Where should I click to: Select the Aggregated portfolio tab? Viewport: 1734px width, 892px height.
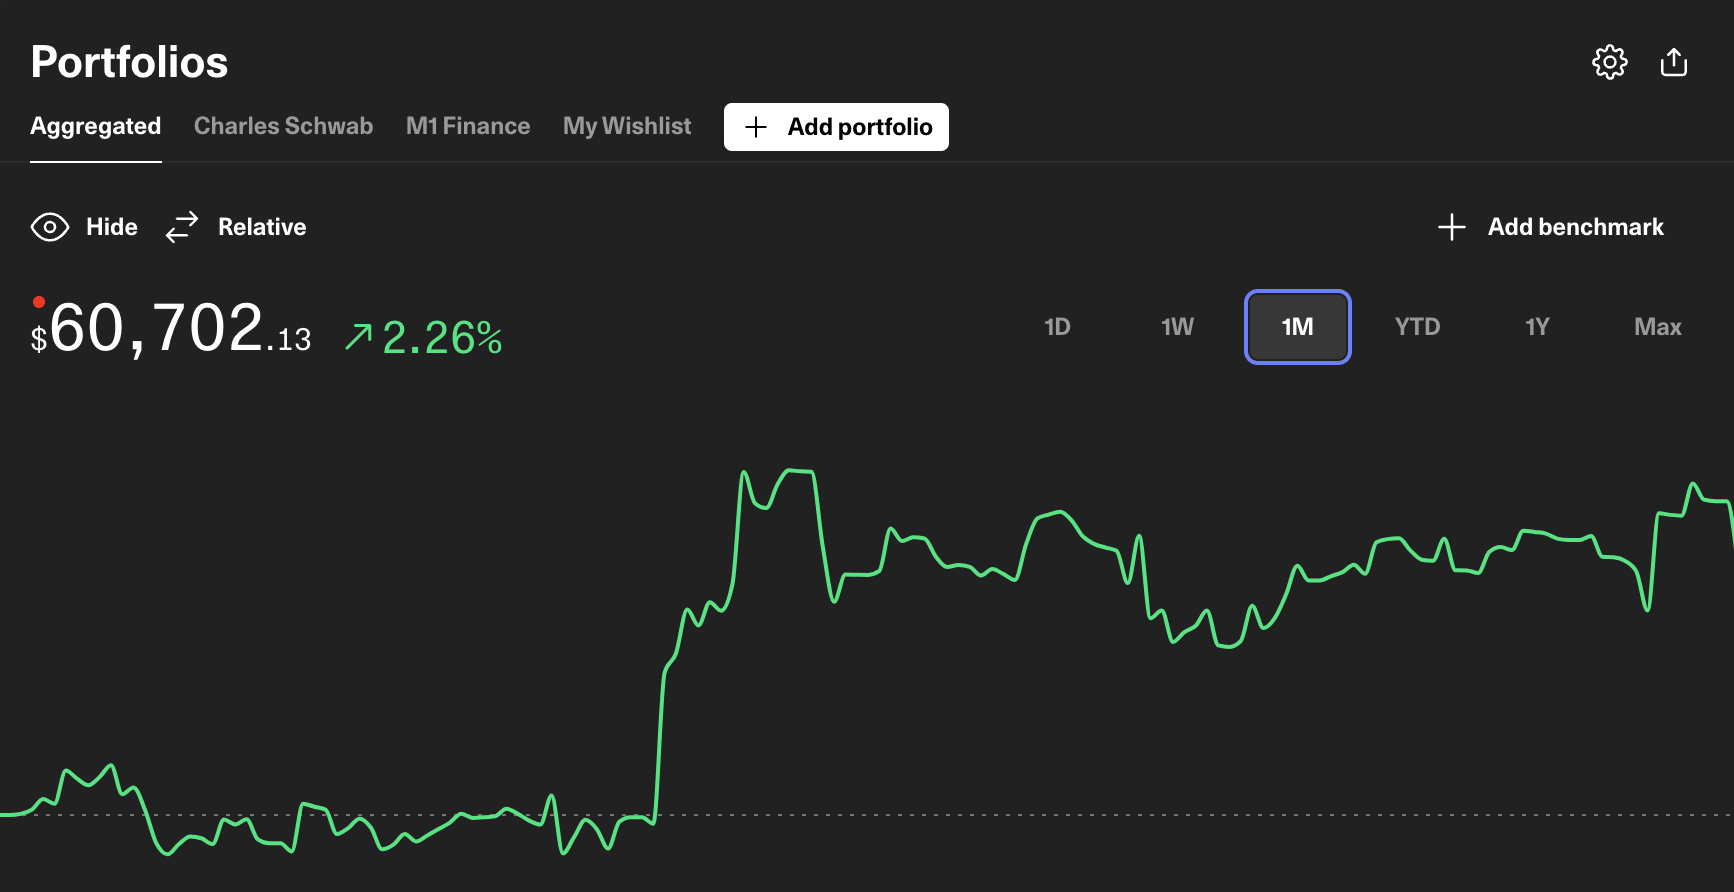tap(95, 126)
